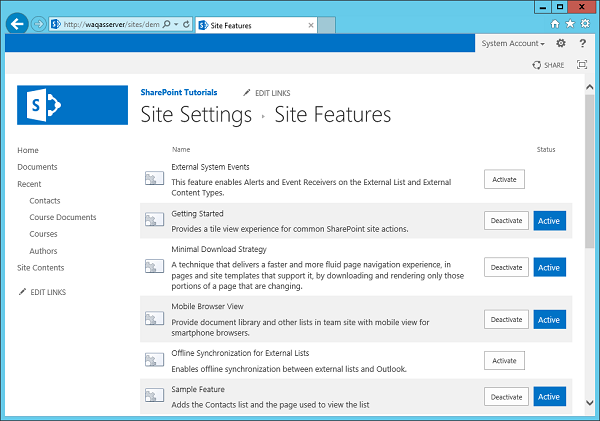The height and width of the screenshot is (421, 600).
Task: Click the Share icon in the ribbon
Action: tap(549, 65)
